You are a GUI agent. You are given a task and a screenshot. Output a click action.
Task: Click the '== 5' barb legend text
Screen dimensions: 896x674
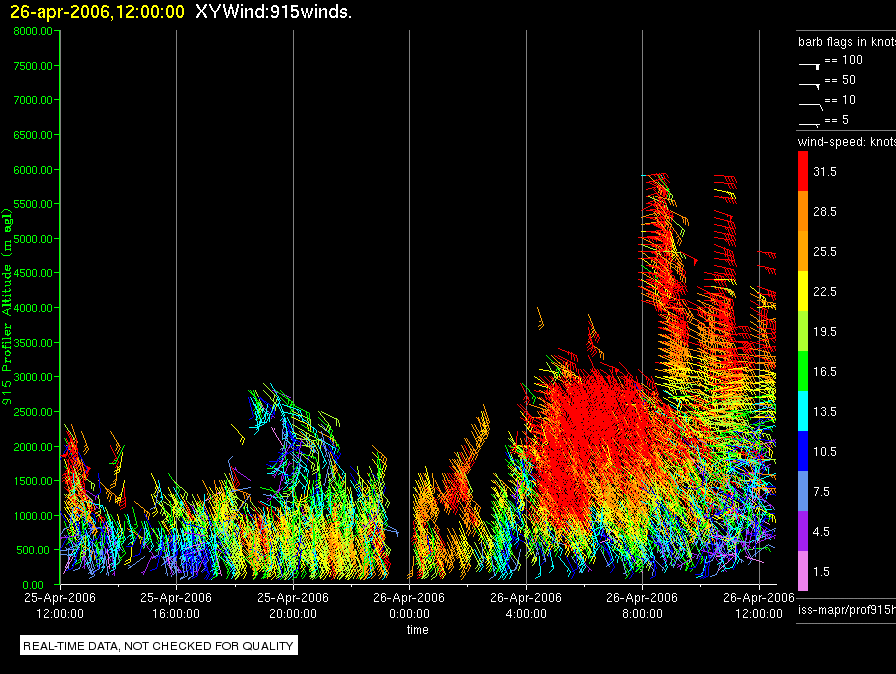pos(837,120)
